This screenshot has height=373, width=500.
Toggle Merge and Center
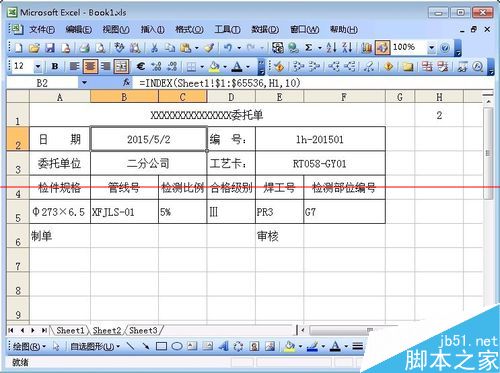121,67
